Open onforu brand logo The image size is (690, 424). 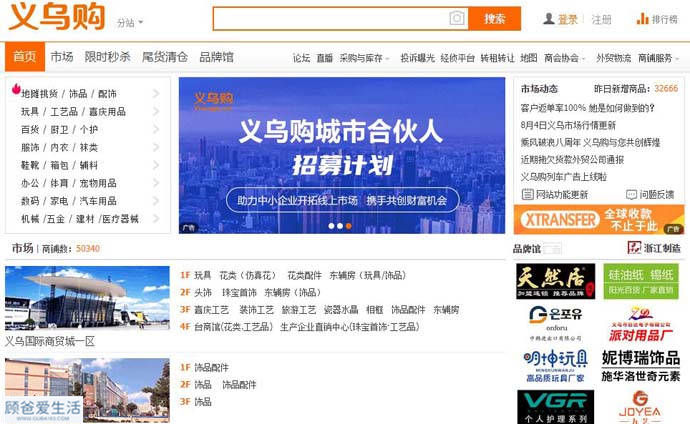point(555,324)
